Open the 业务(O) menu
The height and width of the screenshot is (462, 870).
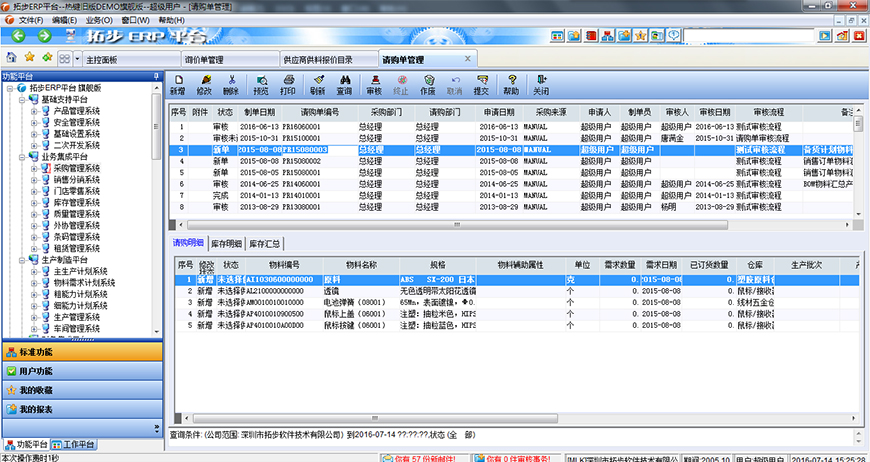(99, 20)
